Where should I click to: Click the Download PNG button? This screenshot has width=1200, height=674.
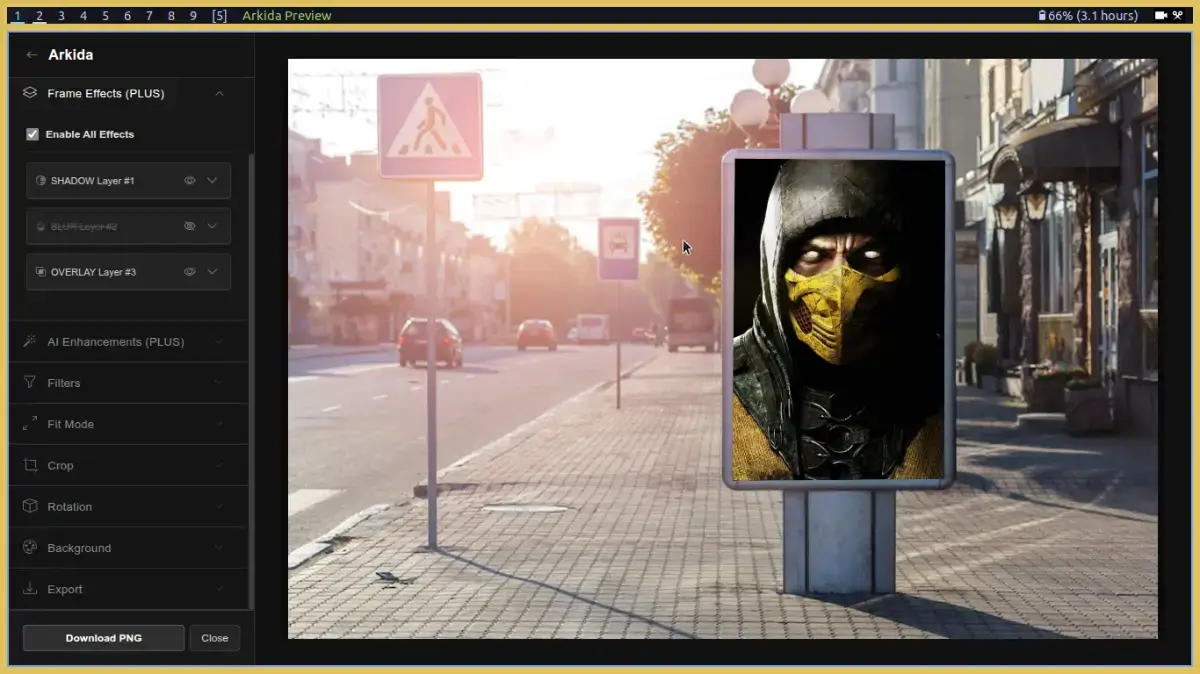click(x=104, y=638)
